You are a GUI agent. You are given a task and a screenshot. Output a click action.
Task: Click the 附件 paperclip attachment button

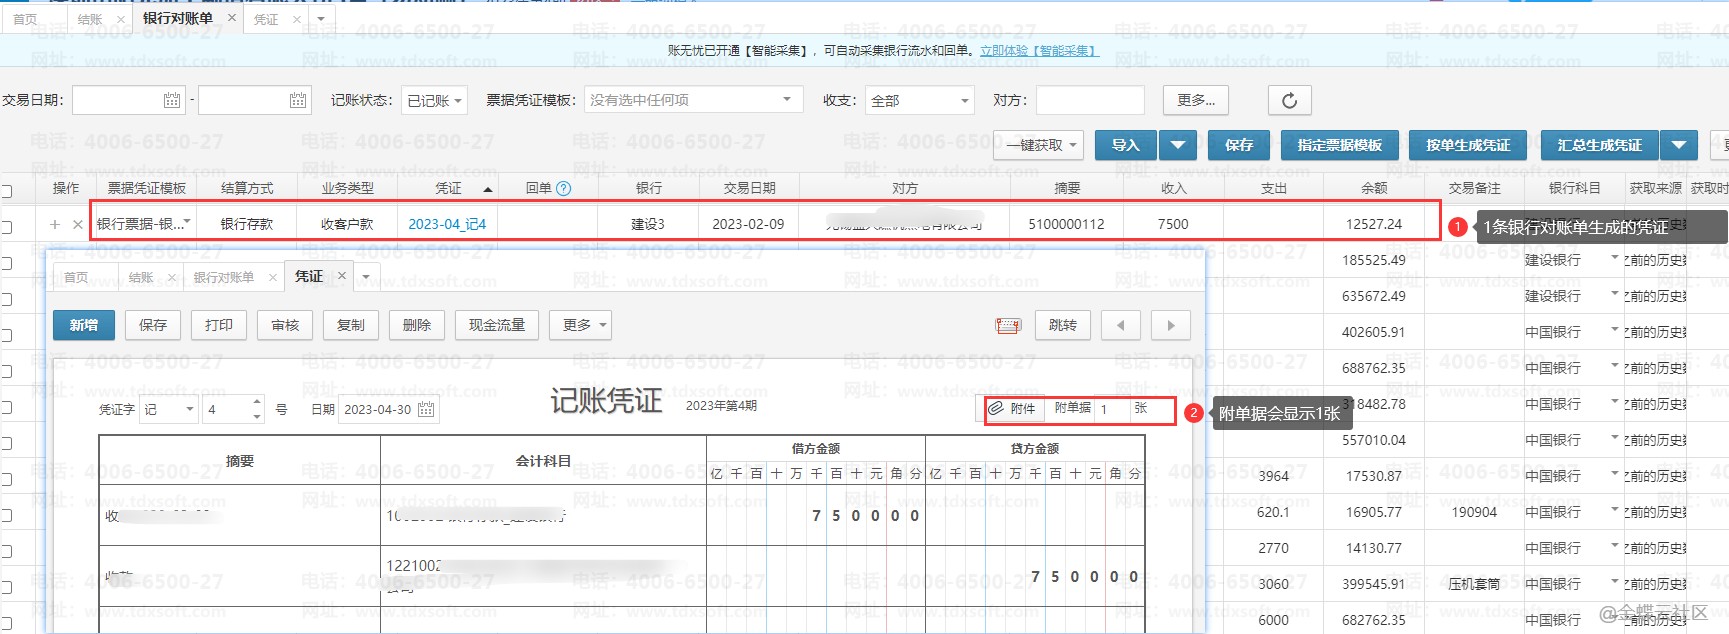point(1012,408)
